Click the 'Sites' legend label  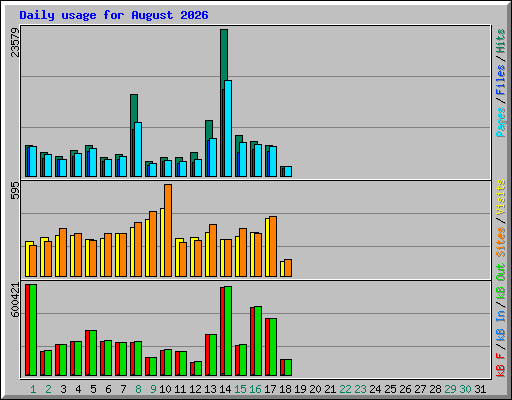point(501,242)
